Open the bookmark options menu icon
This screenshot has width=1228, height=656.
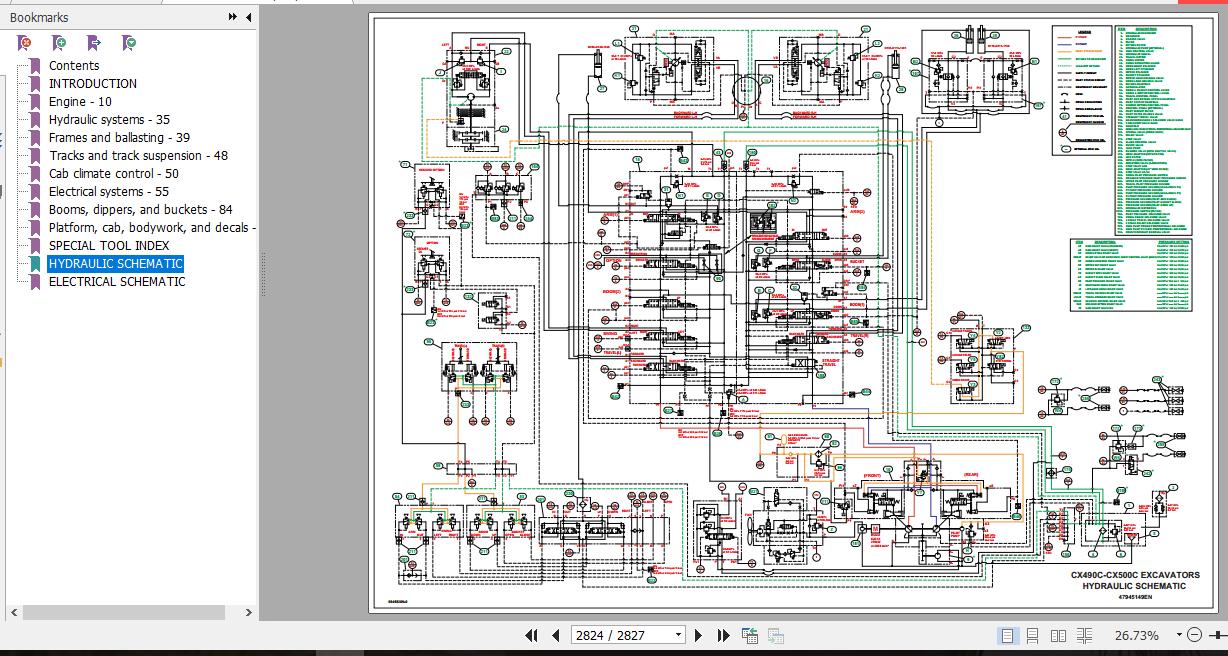tap(129, 43)
